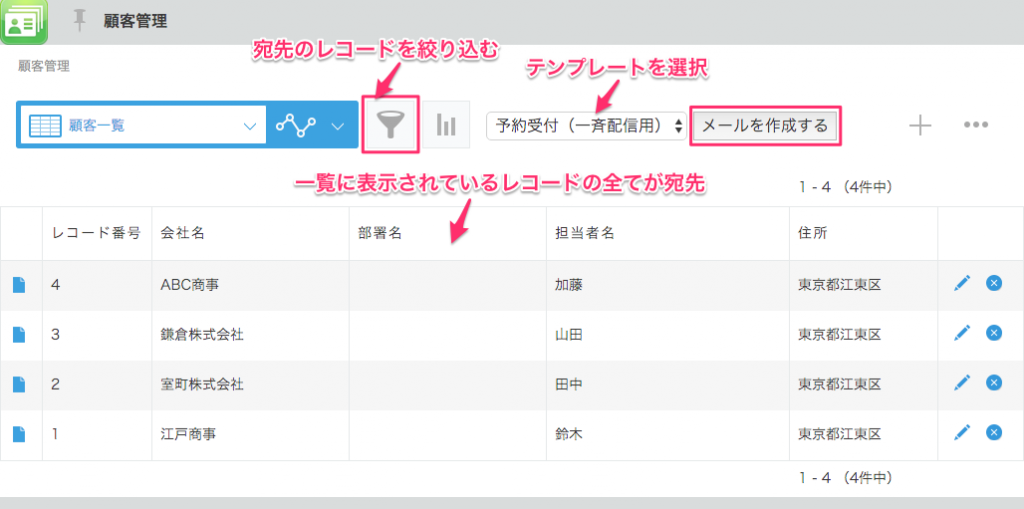Viewport: 1024px width, 509px height.
Task: Click the 会社名 column header
Action: pyautogui.click(x=250, y=234)
